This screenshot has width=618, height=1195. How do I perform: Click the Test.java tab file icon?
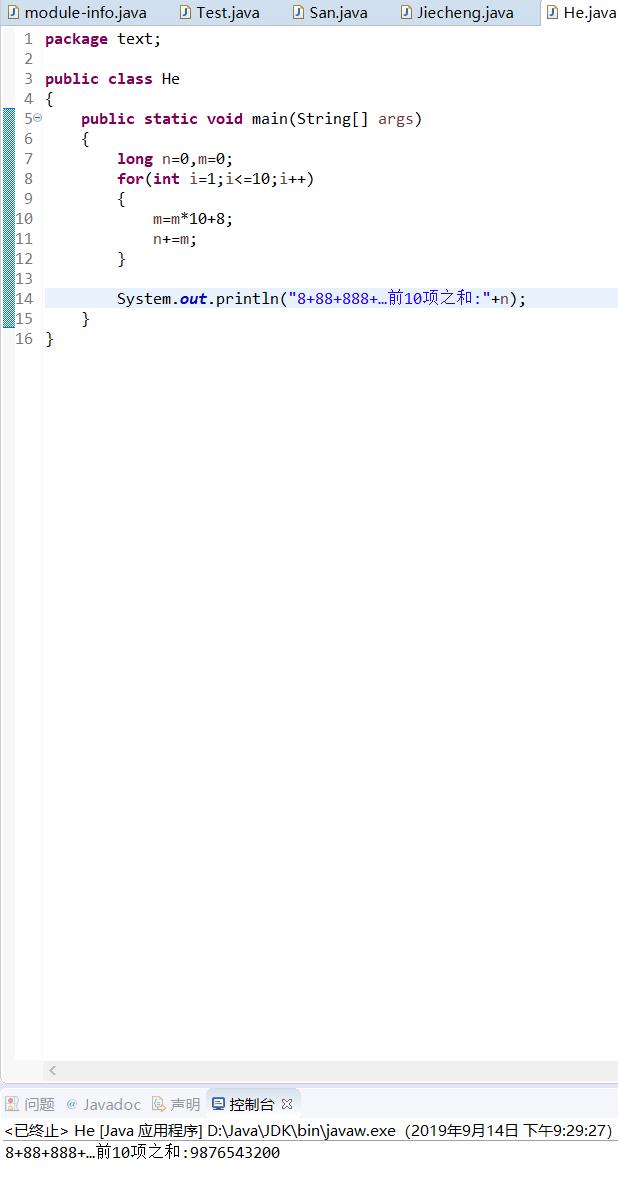(x=184, y=13)
